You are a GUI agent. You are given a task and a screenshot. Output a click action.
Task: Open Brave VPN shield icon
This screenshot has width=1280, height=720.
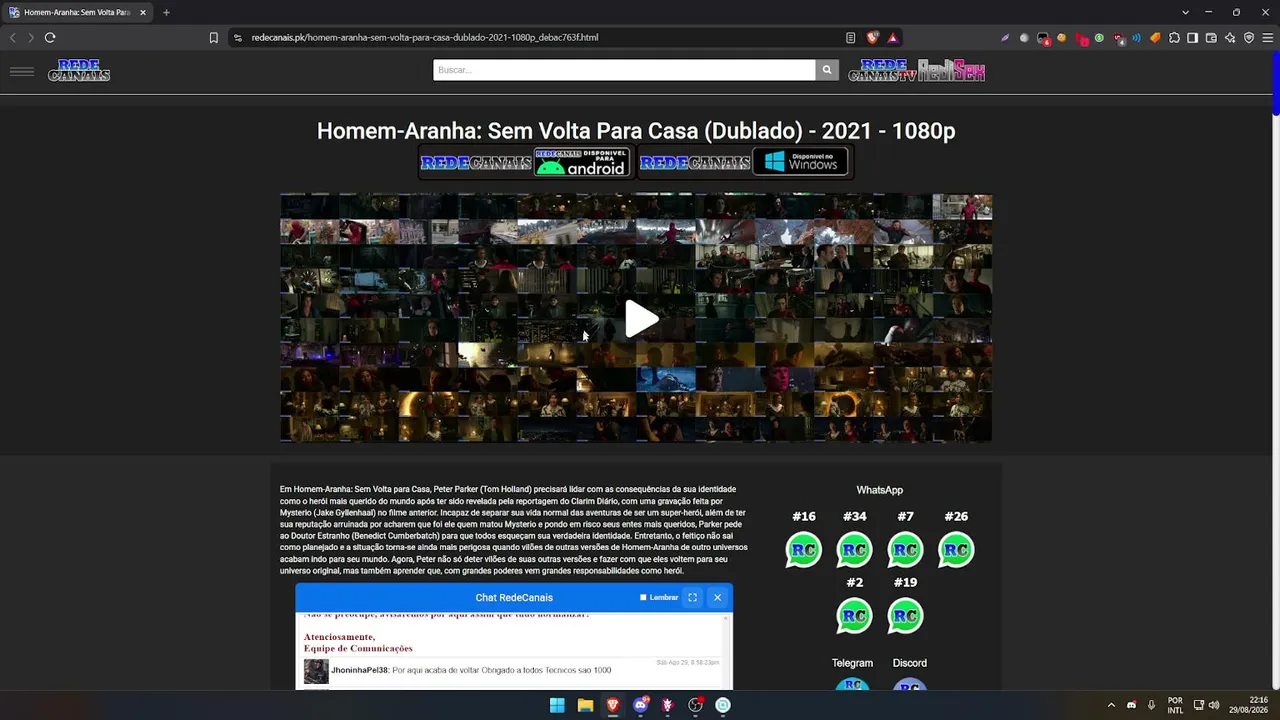click(x=1249, y=38)
